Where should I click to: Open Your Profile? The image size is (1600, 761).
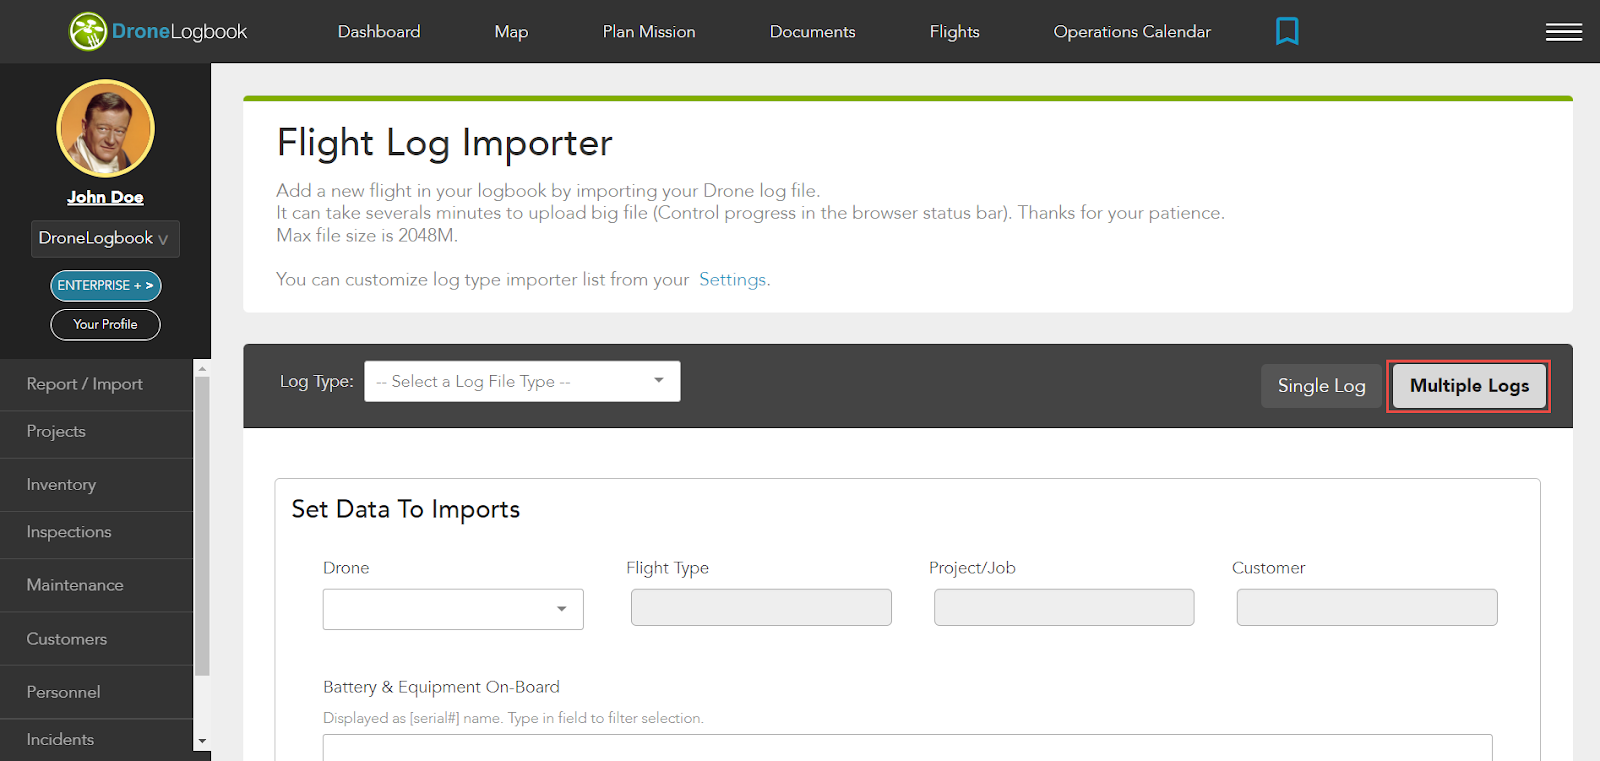pos(105,324)
